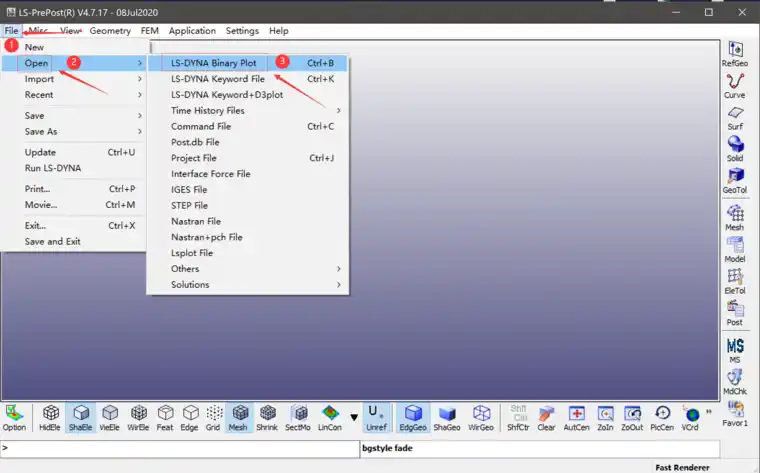
Task: Open the Geometry menu
Action: pyautogui.click(x=110, y=31)
